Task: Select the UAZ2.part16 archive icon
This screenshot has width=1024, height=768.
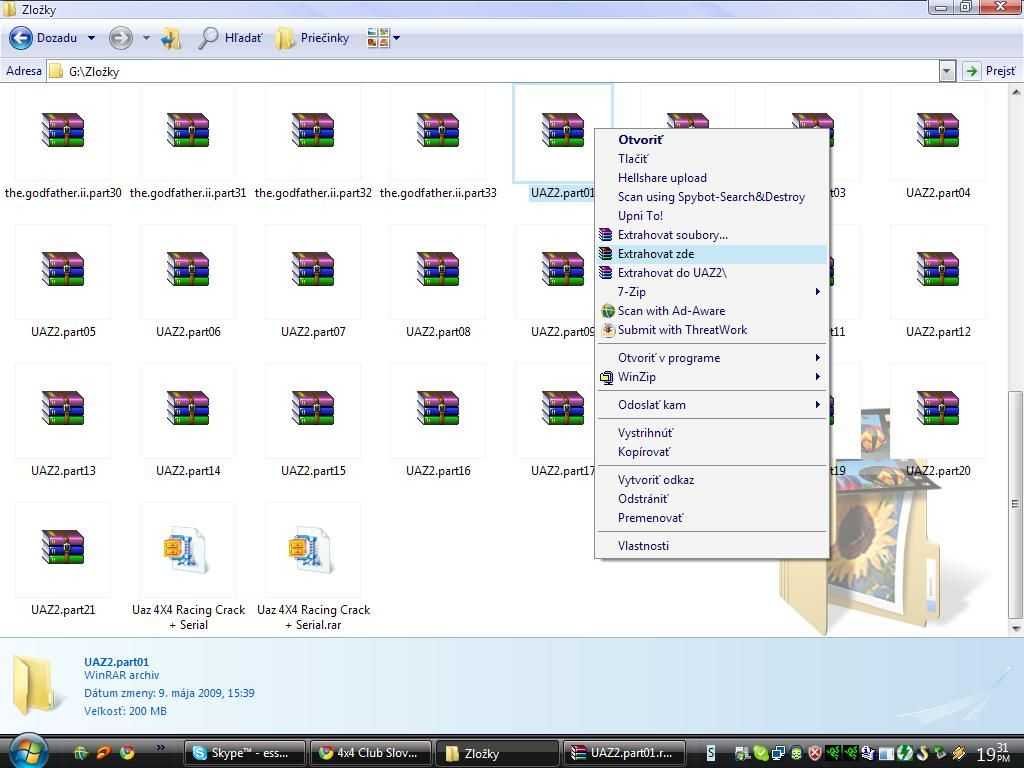Action: [438, 408]
